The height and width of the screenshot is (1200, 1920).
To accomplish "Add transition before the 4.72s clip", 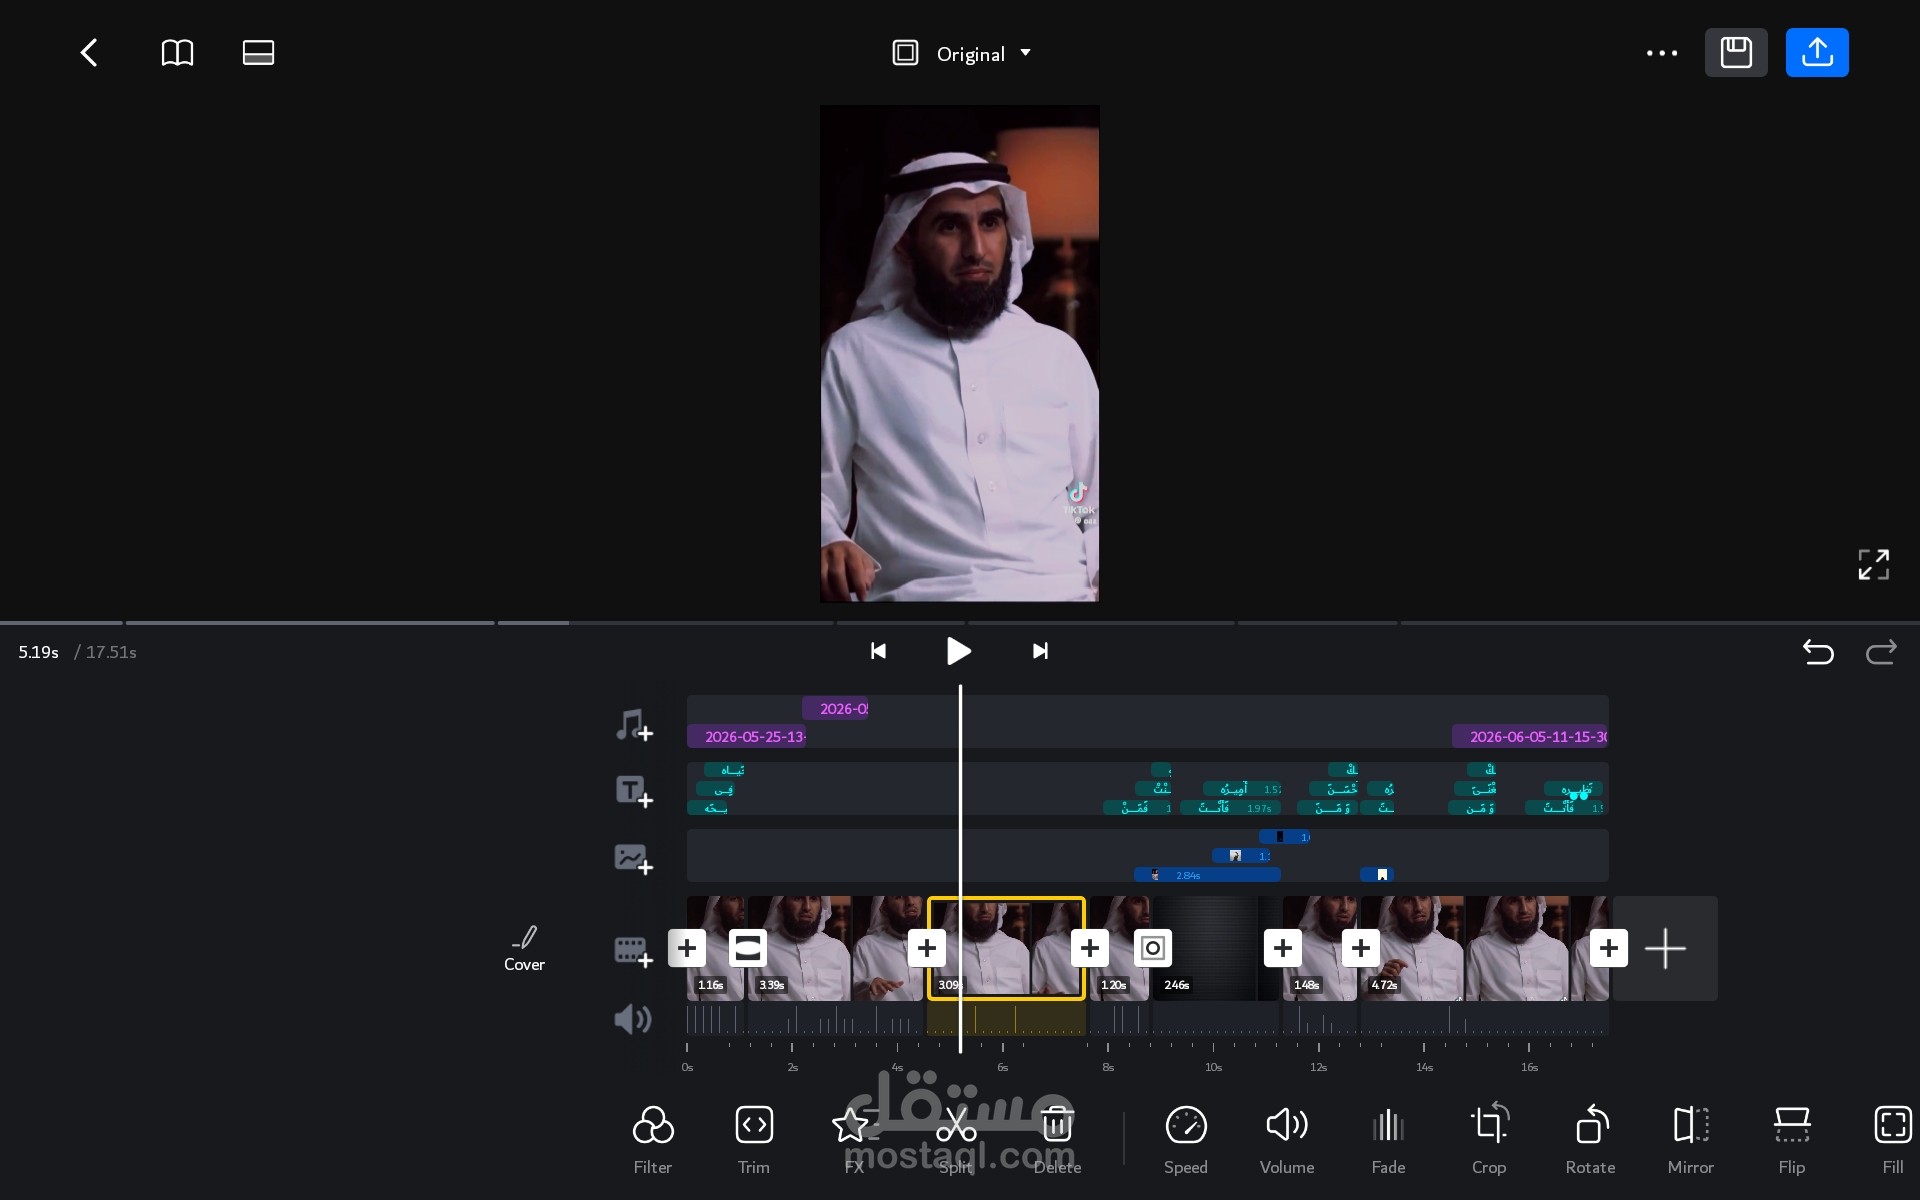I will 1361,948.
